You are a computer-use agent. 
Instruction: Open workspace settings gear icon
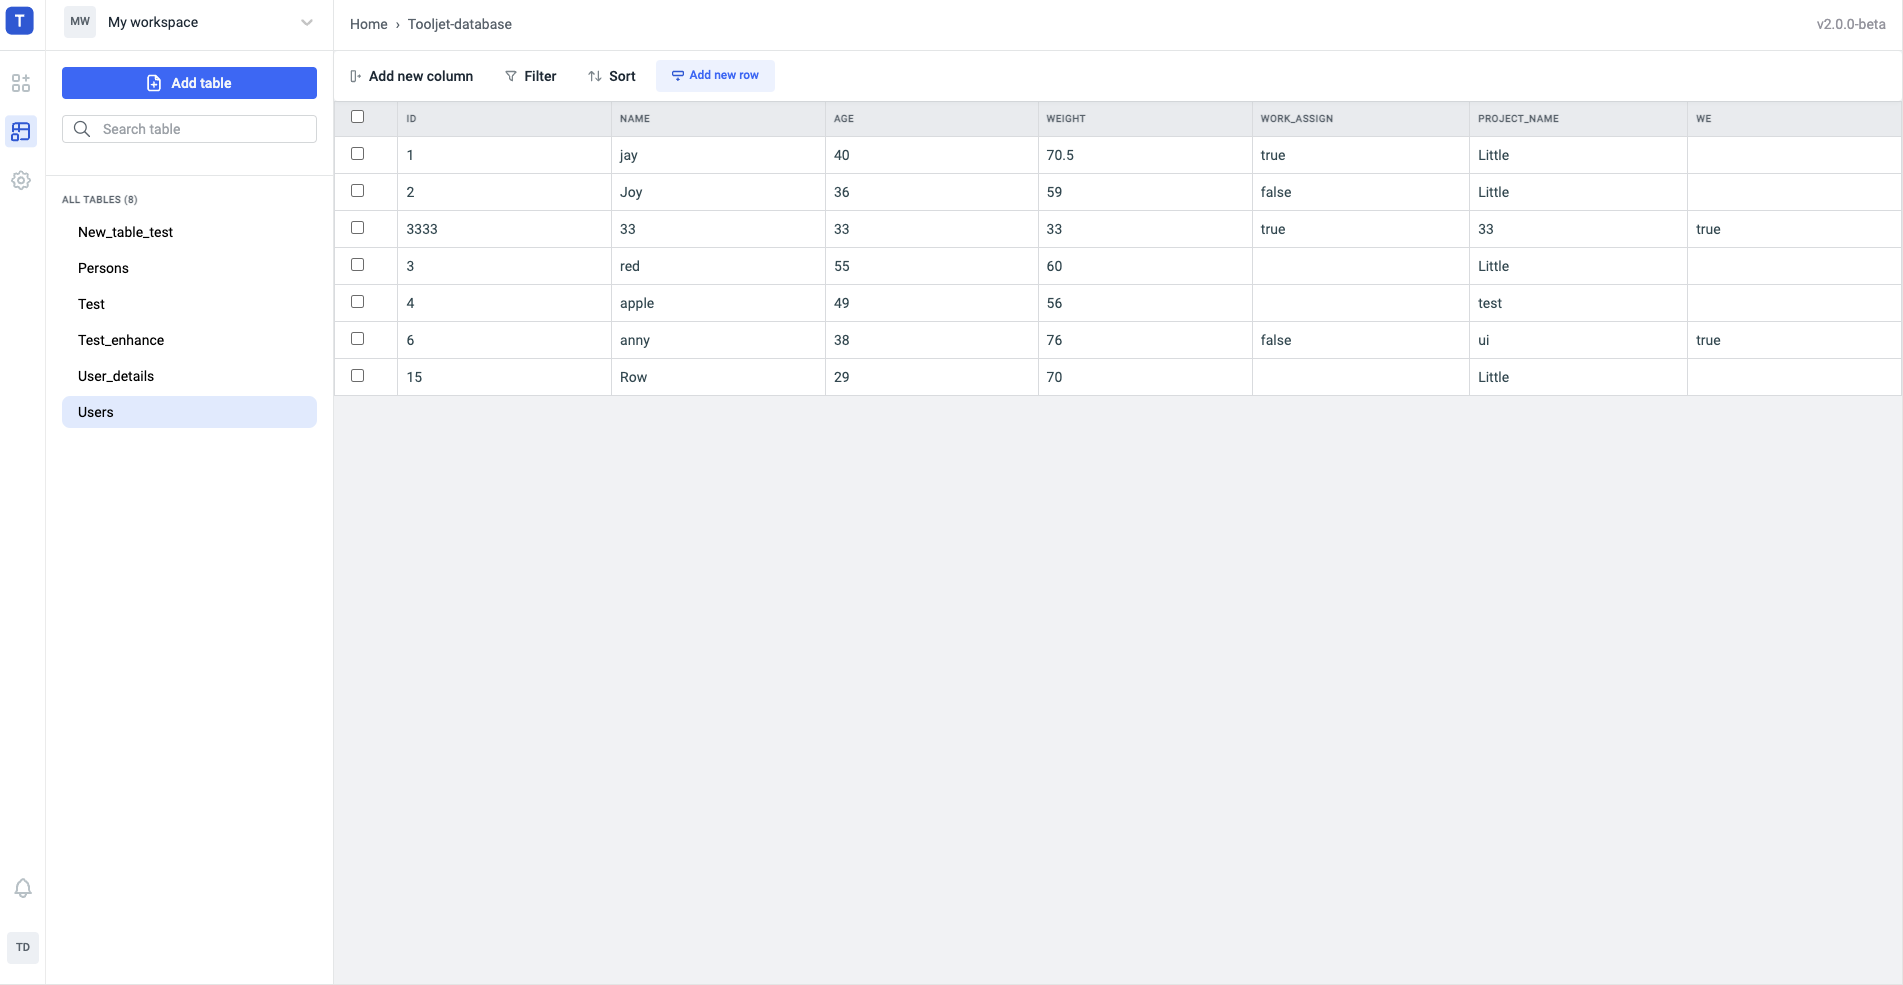click(21, 180)
